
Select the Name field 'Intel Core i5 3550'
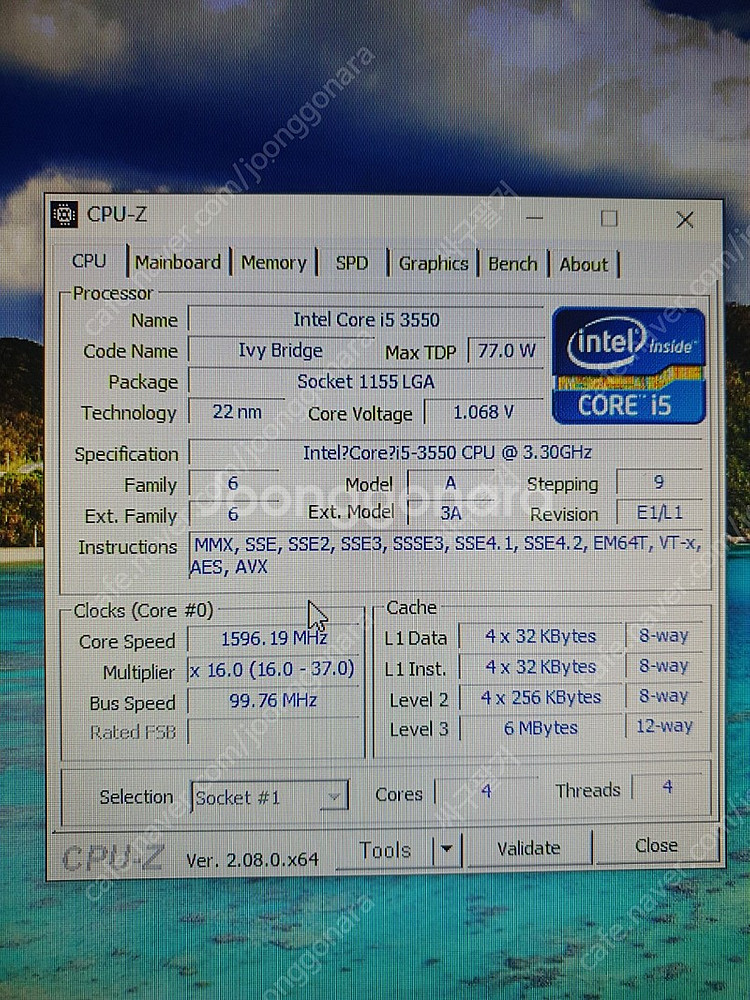[x=366, y=320]
